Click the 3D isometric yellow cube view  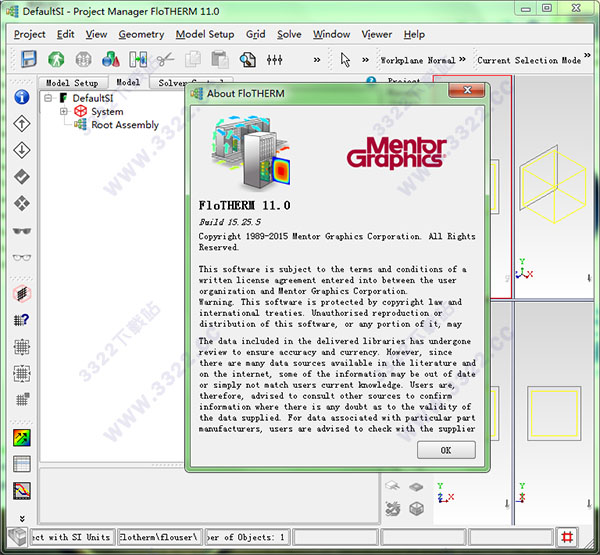point(554,184)
